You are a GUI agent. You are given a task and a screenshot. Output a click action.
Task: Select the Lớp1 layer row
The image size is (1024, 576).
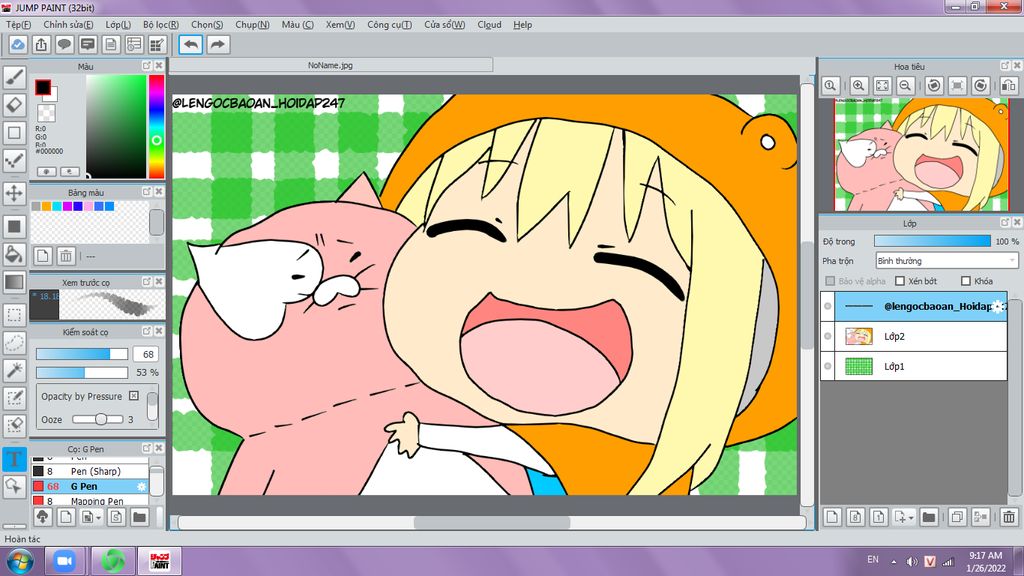point(914,366)
